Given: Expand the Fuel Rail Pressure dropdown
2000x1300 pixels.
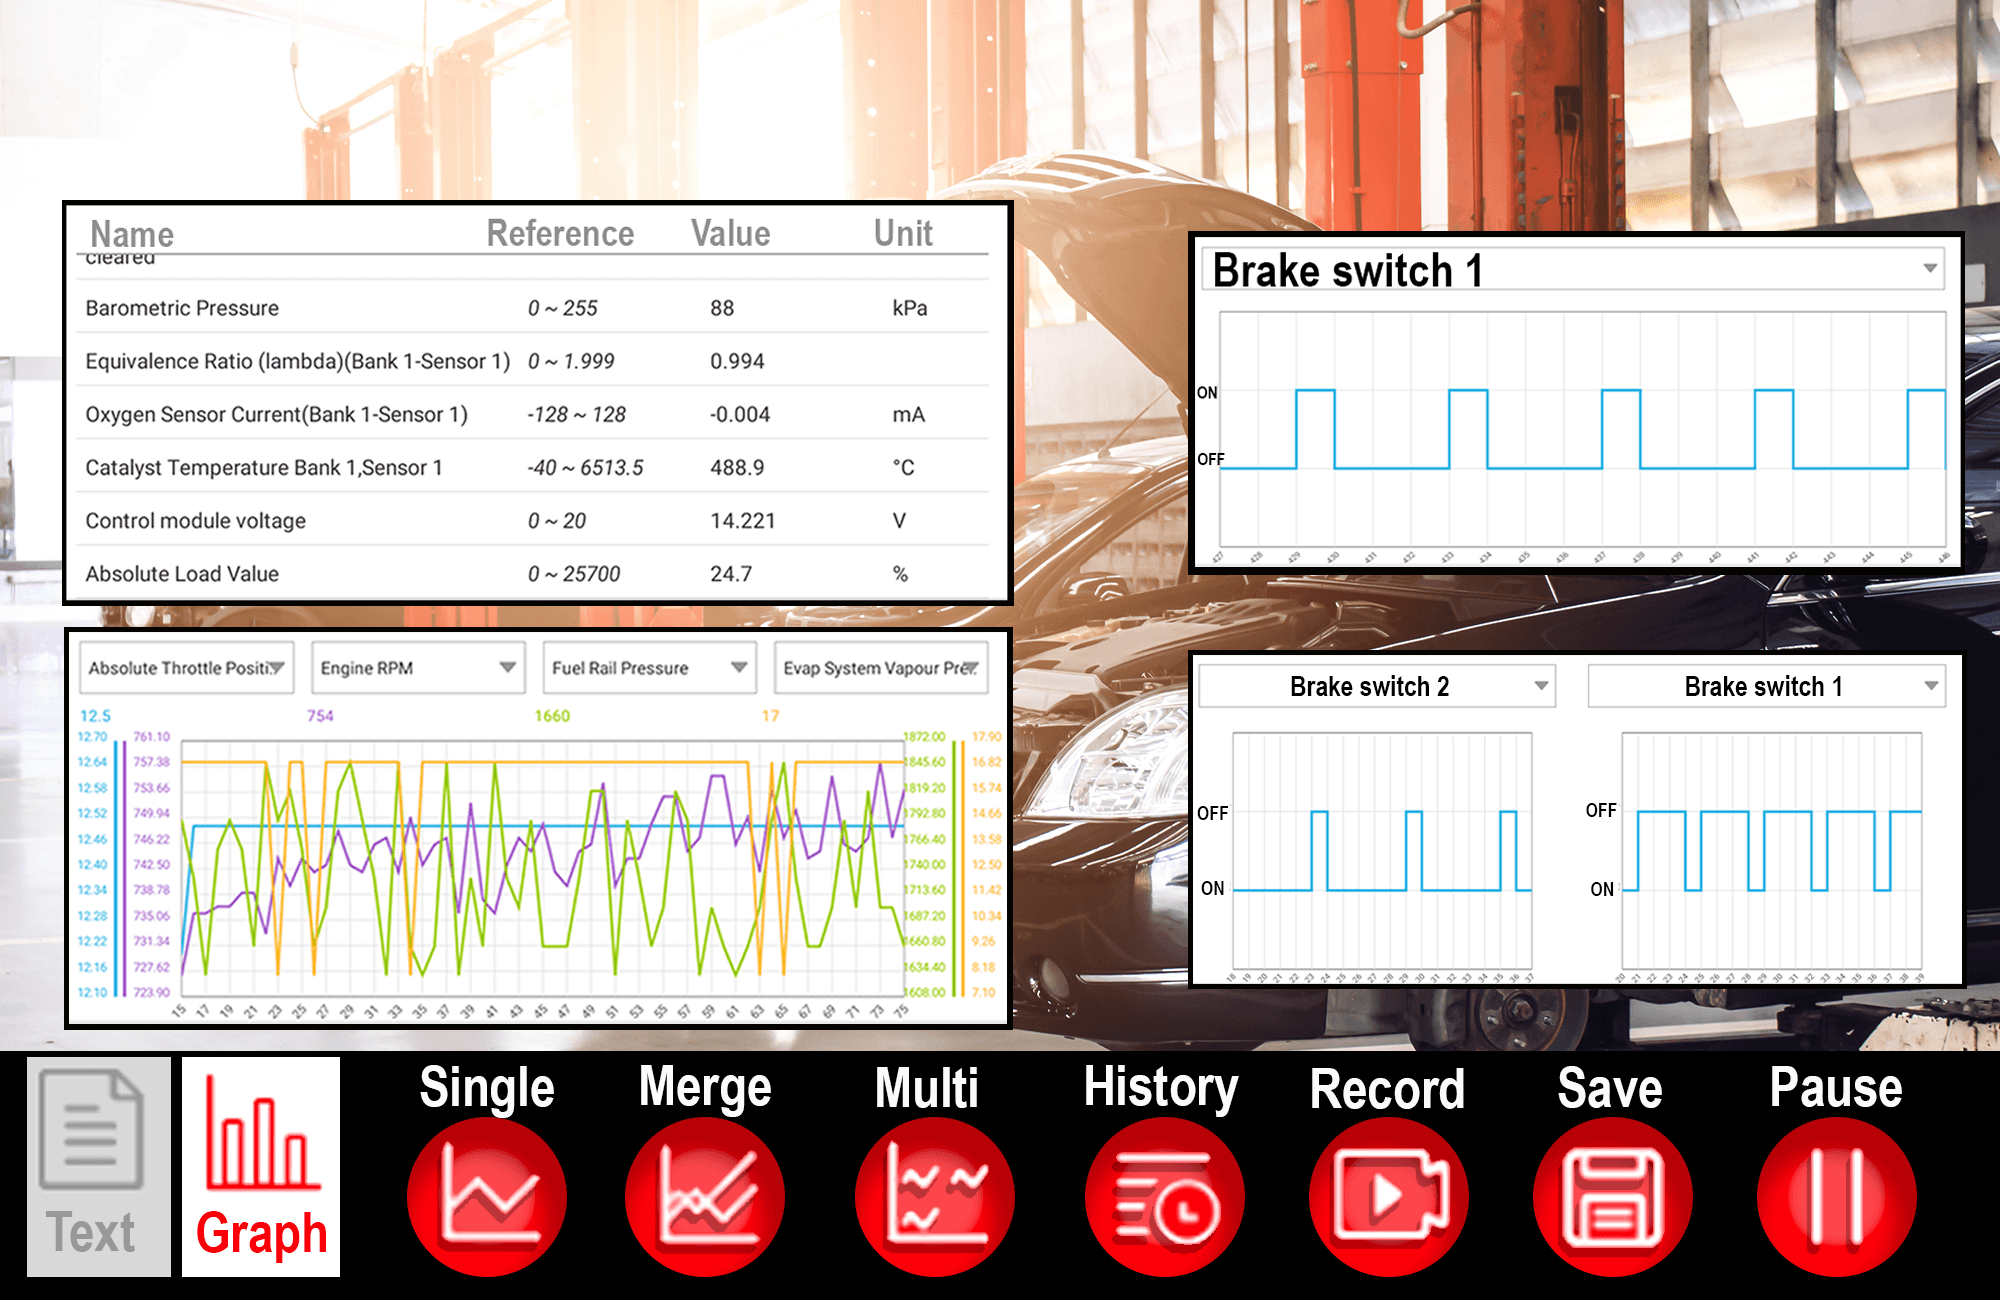Looking at the screenshot, I should pos(650,668).
